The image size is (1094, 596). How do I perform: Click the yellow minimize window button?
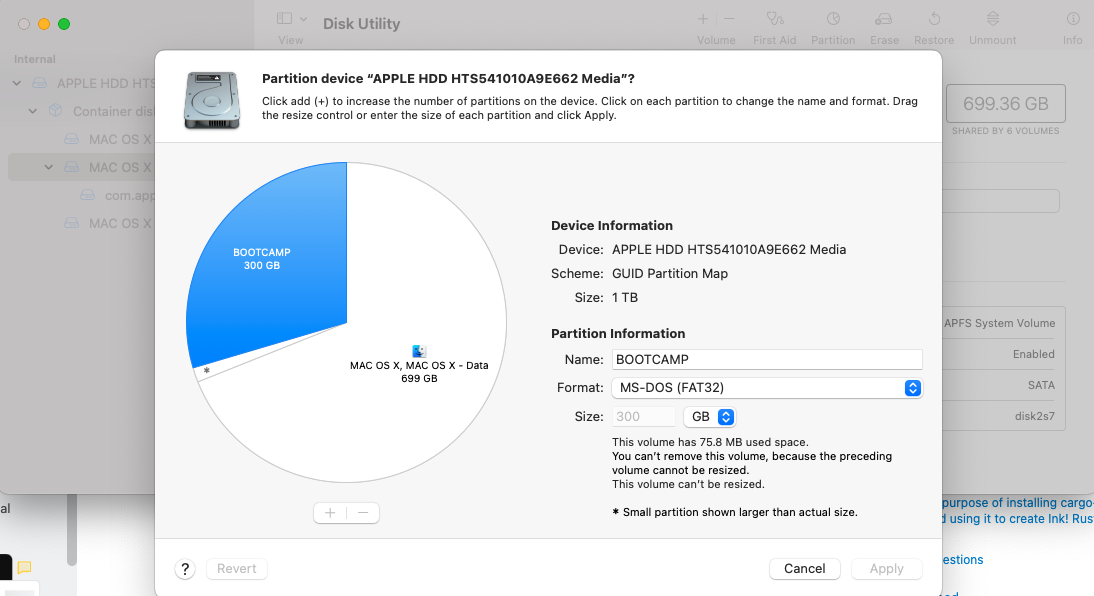point(44,24)
